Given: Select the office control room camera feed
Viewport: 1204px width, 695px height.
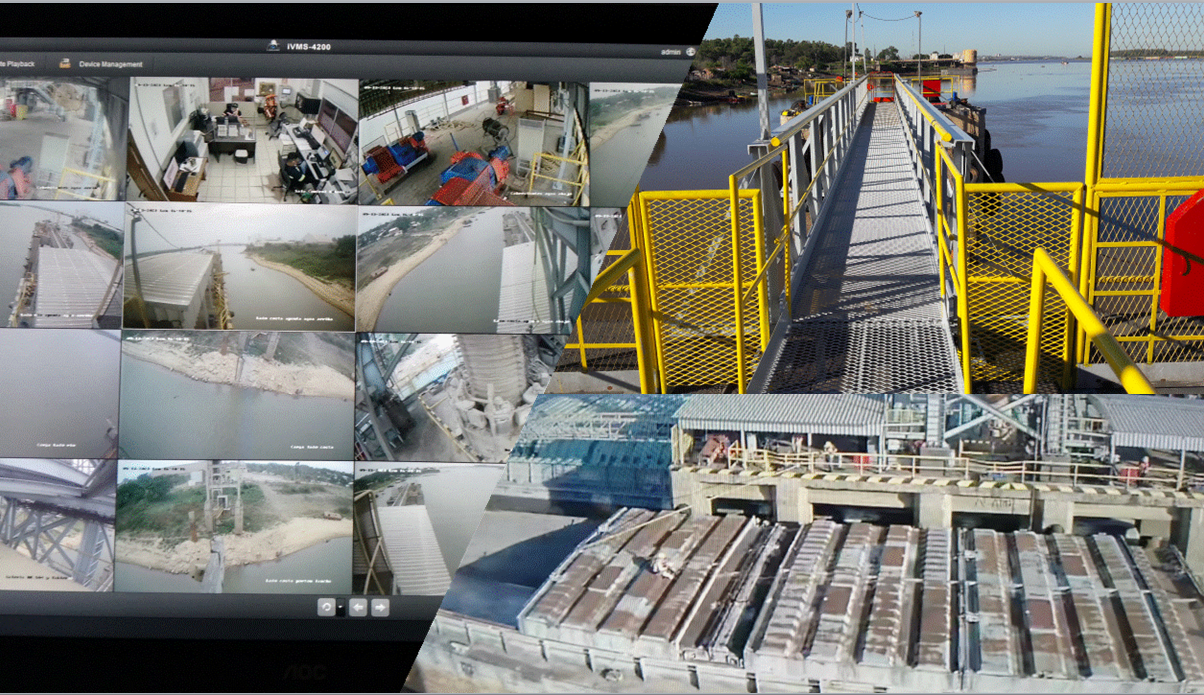Looking at the screenshot, I should [x=241, y=139].
